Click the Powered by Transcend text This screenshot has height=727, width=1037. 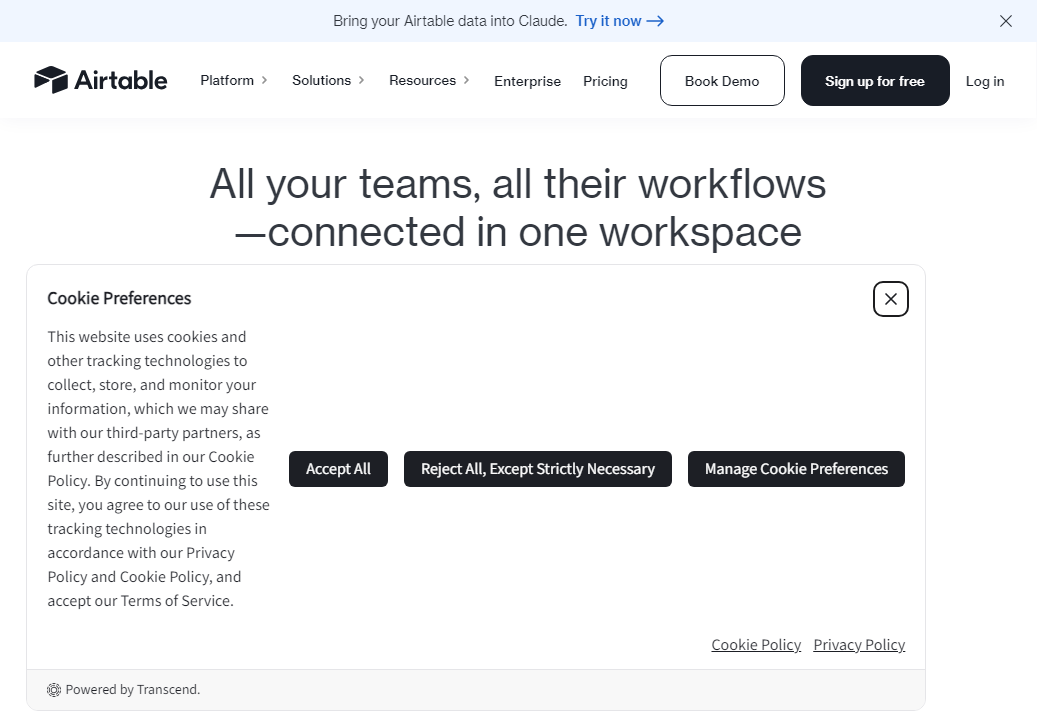pyautogui.click(x=132, y=690)
